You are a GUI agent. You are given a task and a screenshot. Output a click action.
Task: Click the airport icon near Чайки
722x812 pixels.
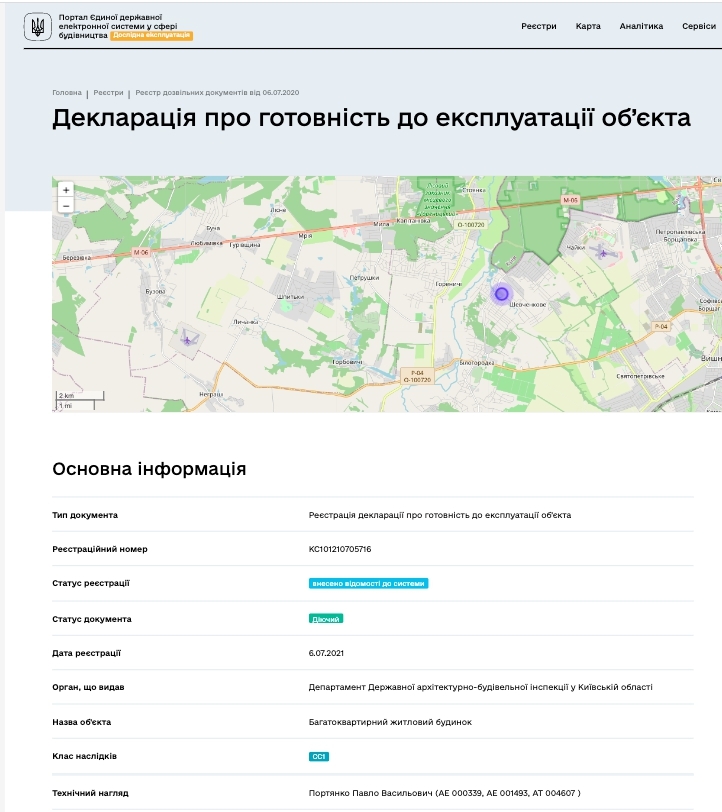[x=603, y=253]
